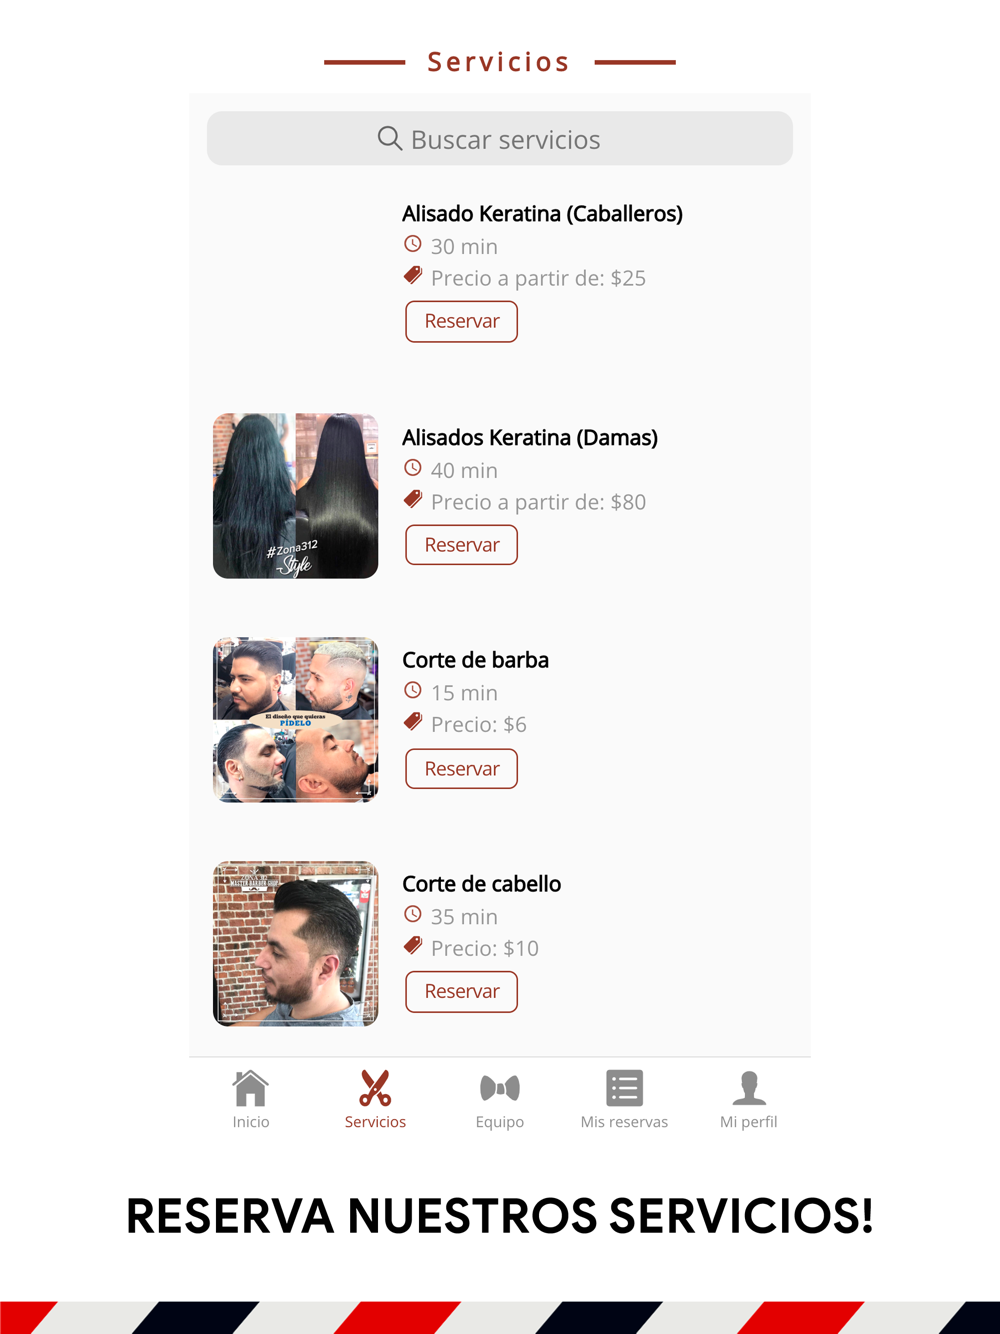1000x1334 pixels.
Task: Focus the Buscar servicios search field
Action: click(x=500, y=138)
